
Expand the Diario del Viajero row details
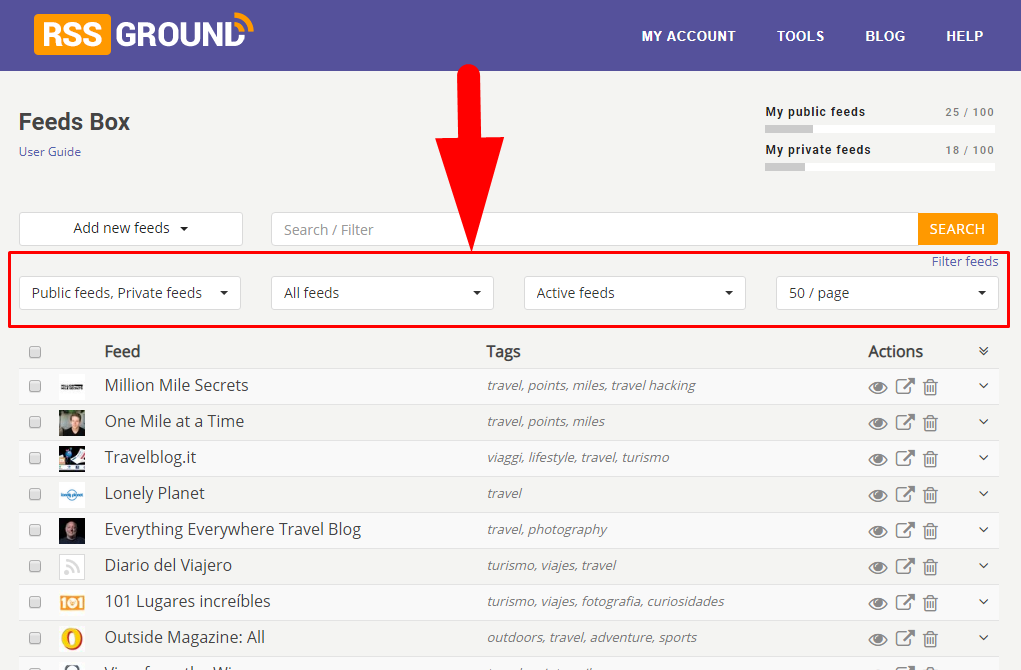point(984,565)
